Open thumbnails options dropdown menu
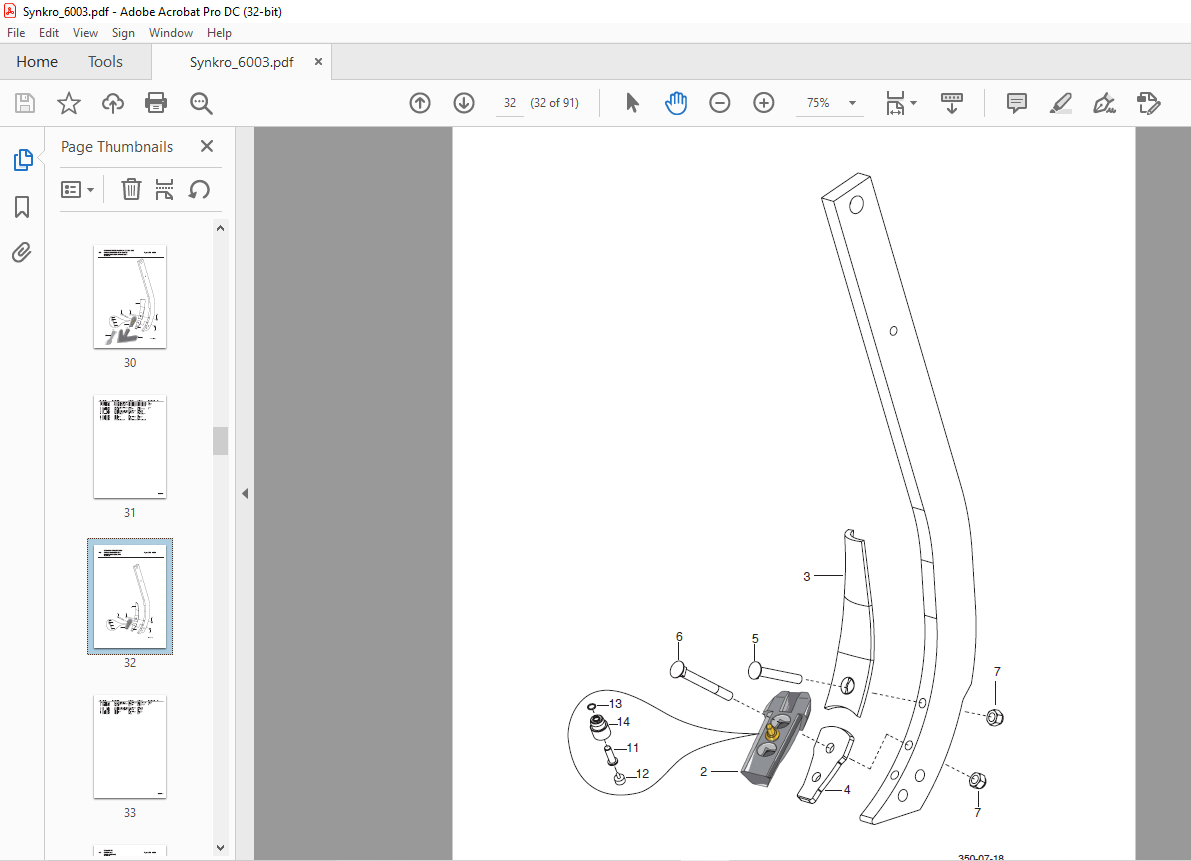Image resolution: width=1191 pixels, height=861 pixels. pyautogui.click(x=77, y=189)
